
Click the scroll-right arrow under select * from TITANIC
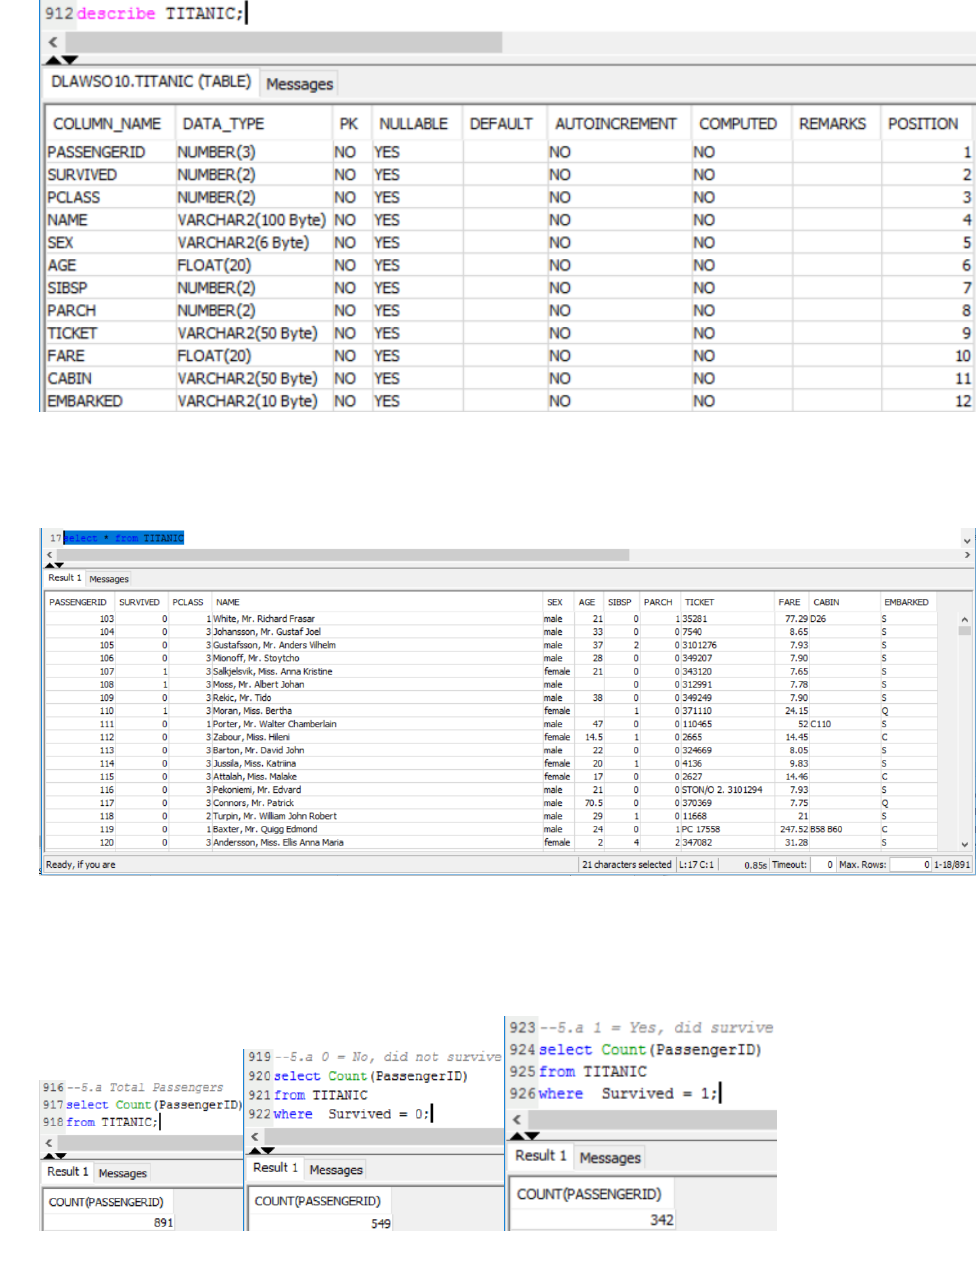(x=967, y=555)
